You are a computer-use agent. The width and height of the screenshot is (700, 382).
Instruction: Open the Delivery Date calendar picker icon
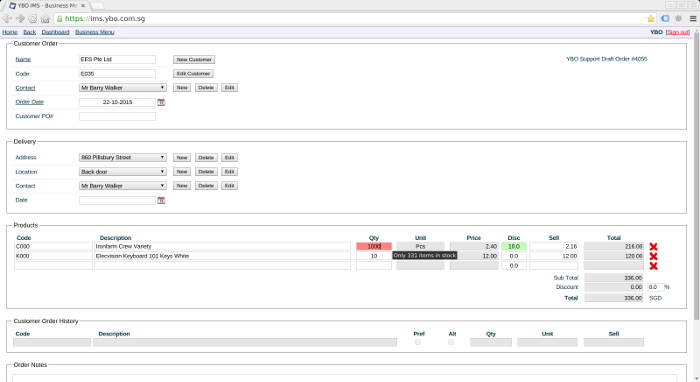(x=161, y=200)
